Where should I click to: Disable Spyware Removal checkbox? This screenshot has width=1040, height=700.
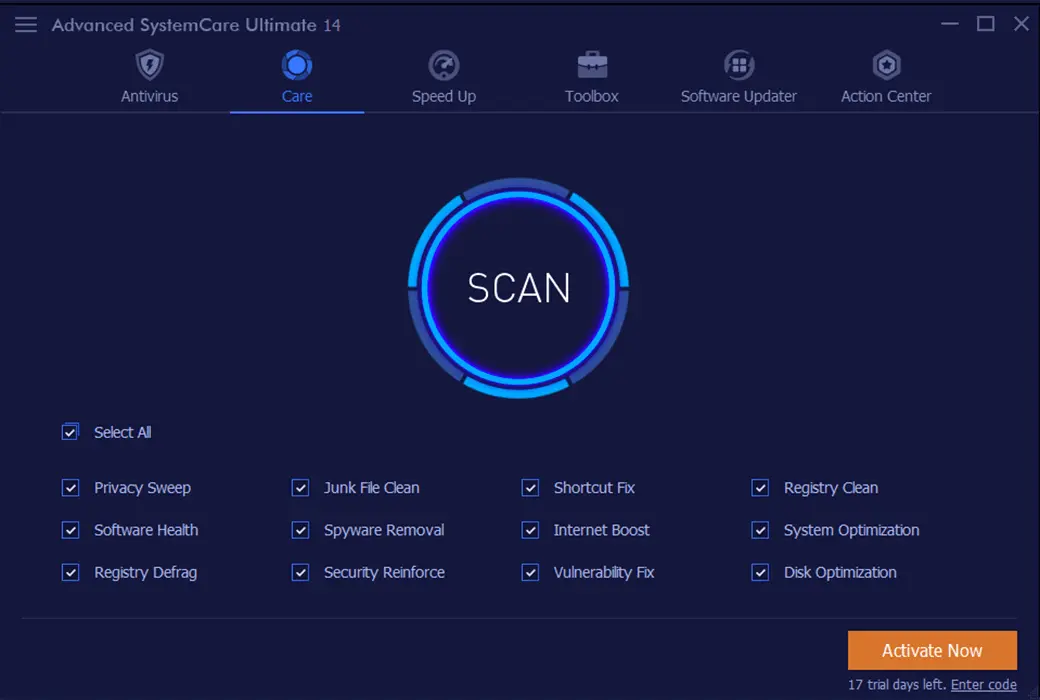coord(300,530)
